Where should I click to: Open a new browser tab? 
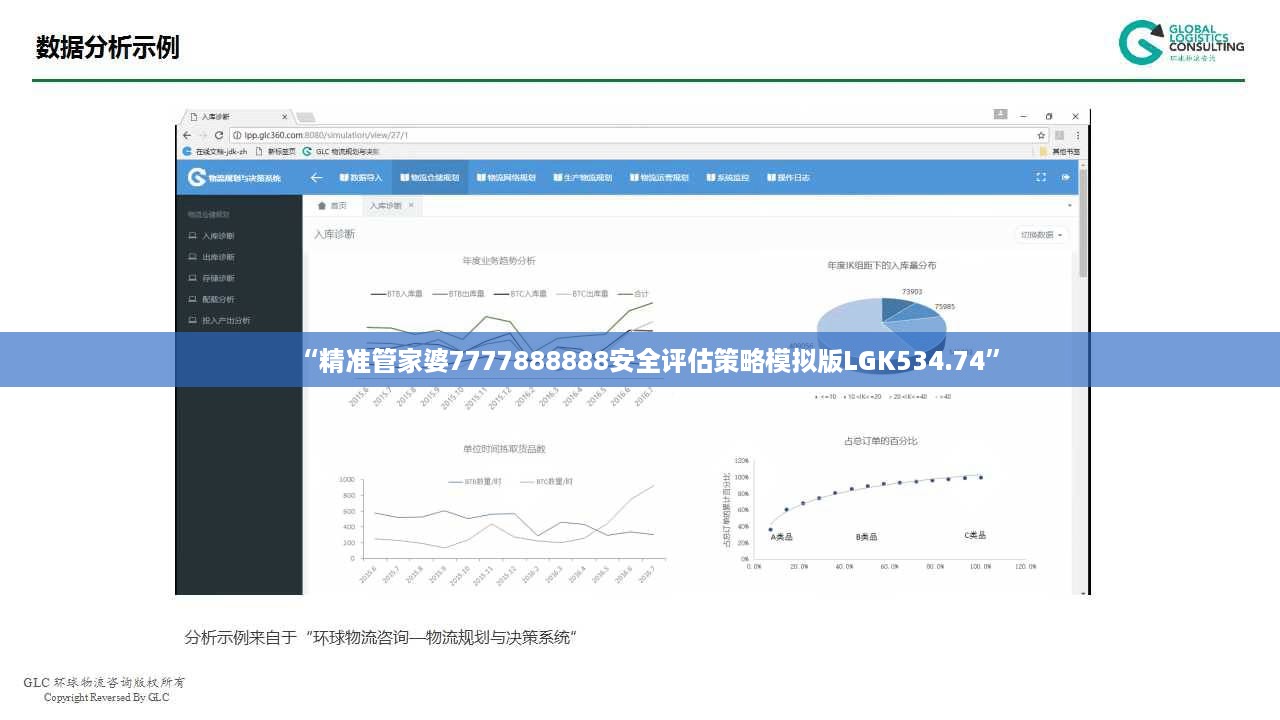305,117
